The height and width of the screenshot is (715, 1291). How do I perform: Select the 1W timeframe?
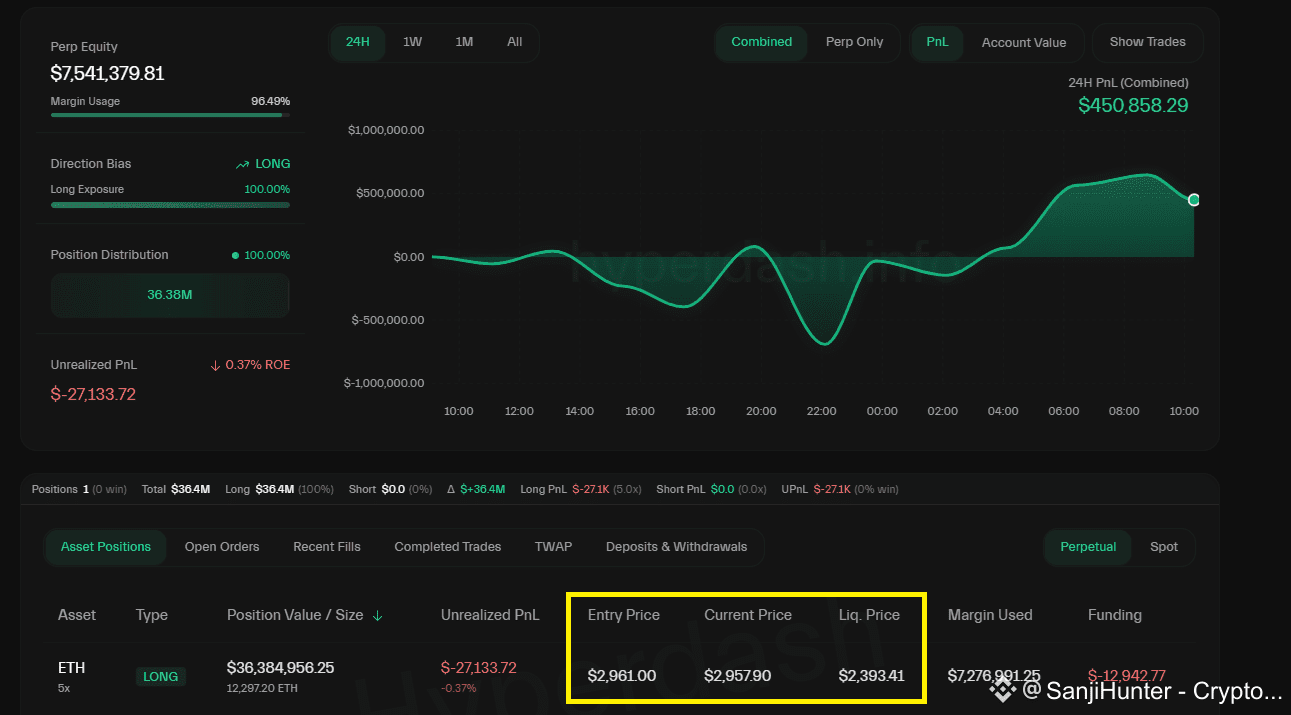point(412,42)
